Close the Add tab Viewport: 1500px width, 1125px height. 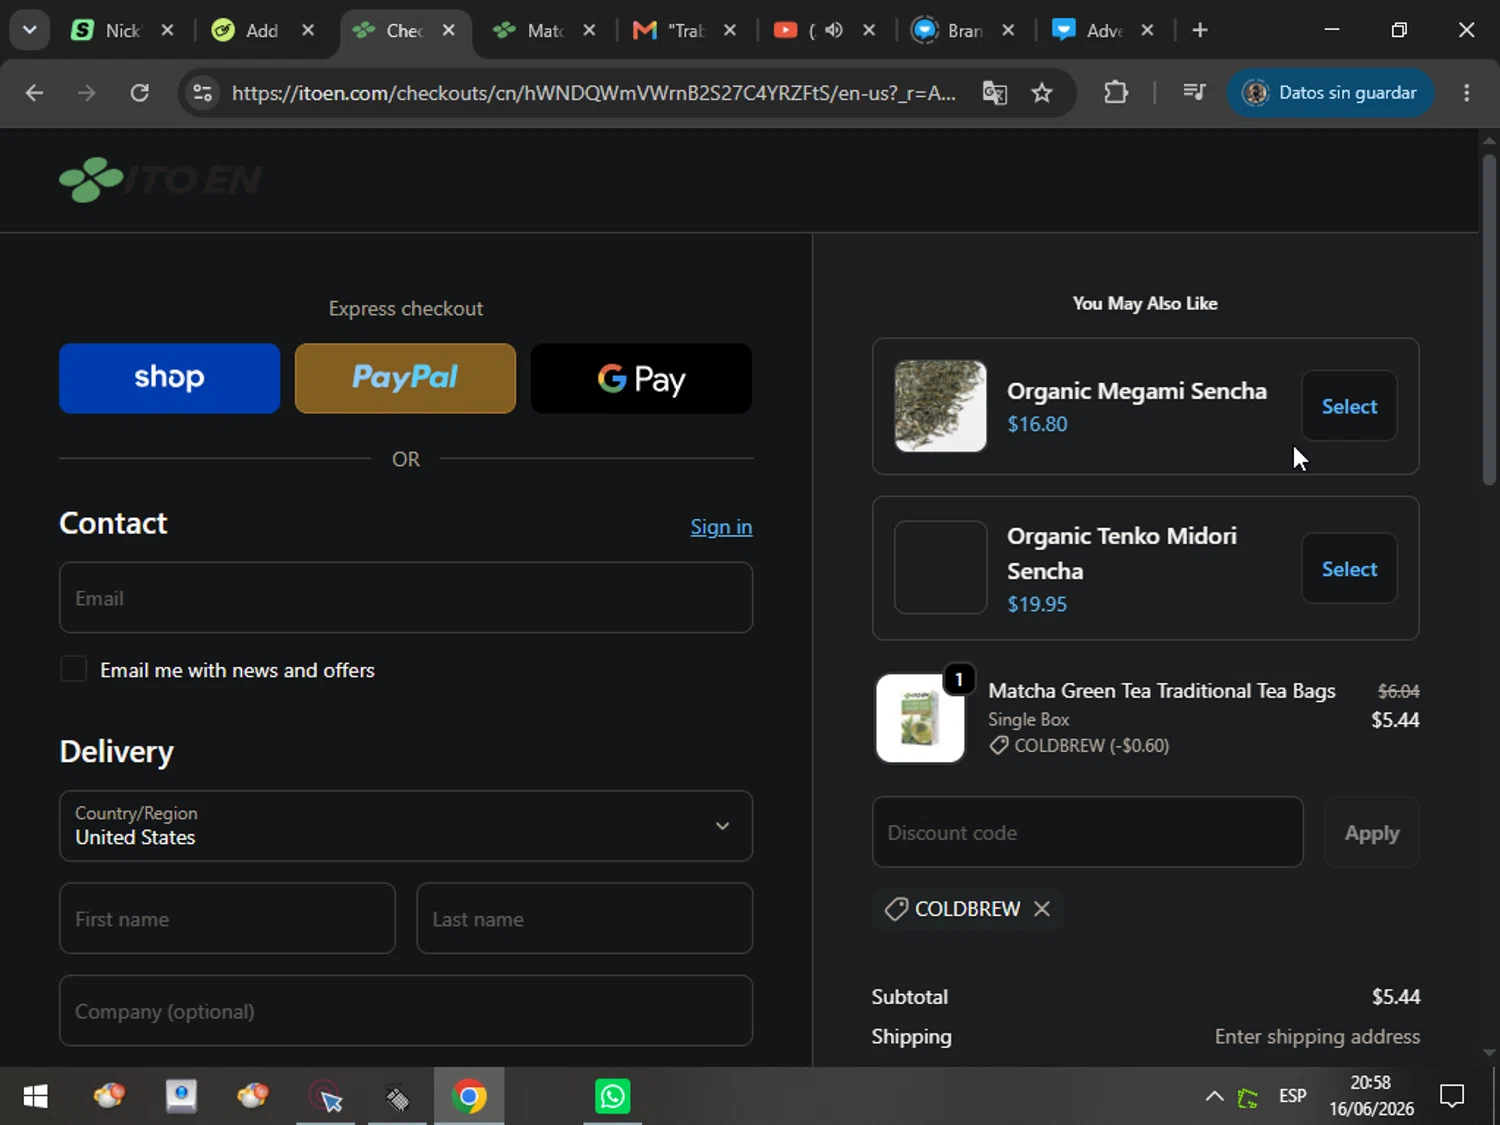308,30
